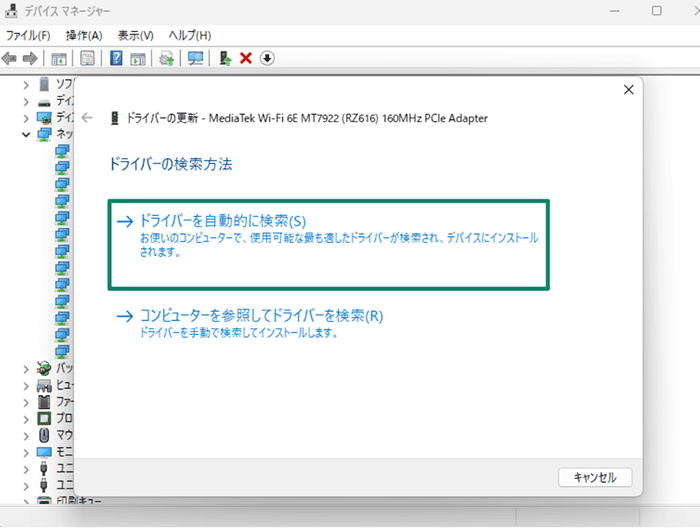Image resolution: width=700 pixels, height=528 pixels.
Task: Close the driver update dialog with X
Action: (x=629, y=90)
